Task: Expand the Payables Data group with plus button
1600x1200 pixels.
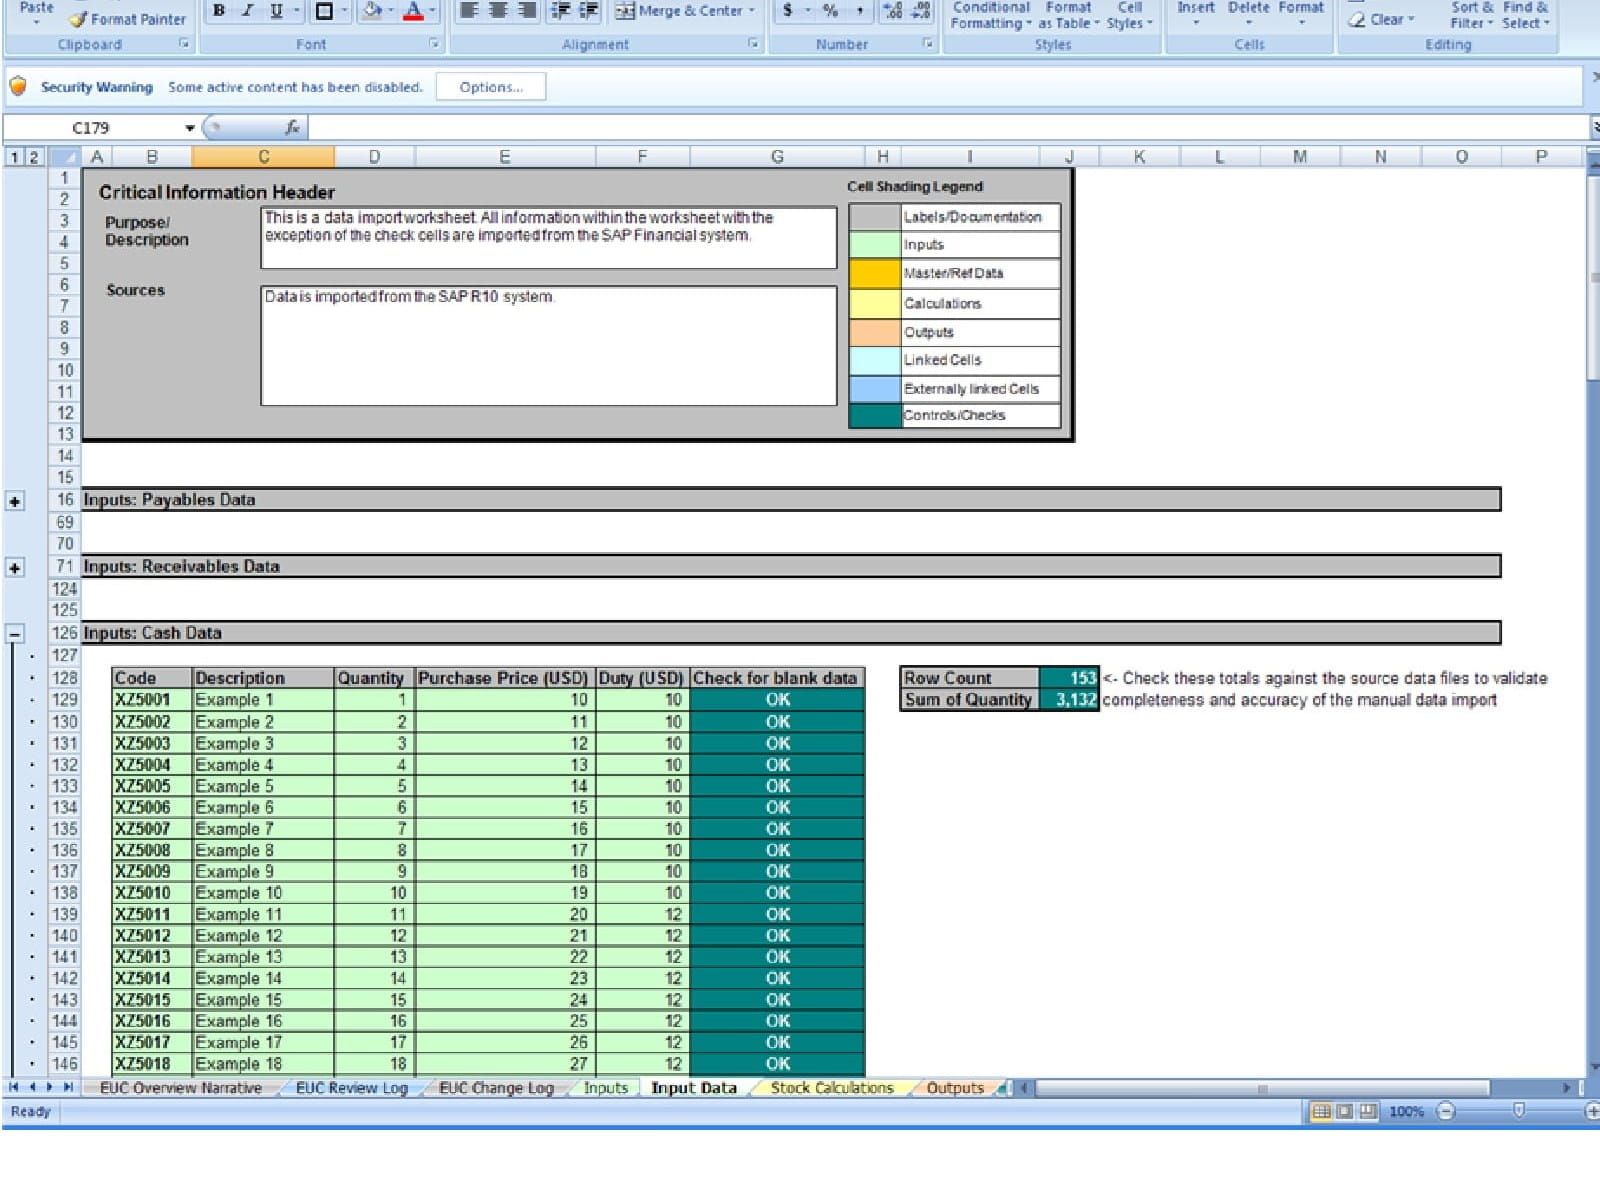Action: tap(15, 501)
